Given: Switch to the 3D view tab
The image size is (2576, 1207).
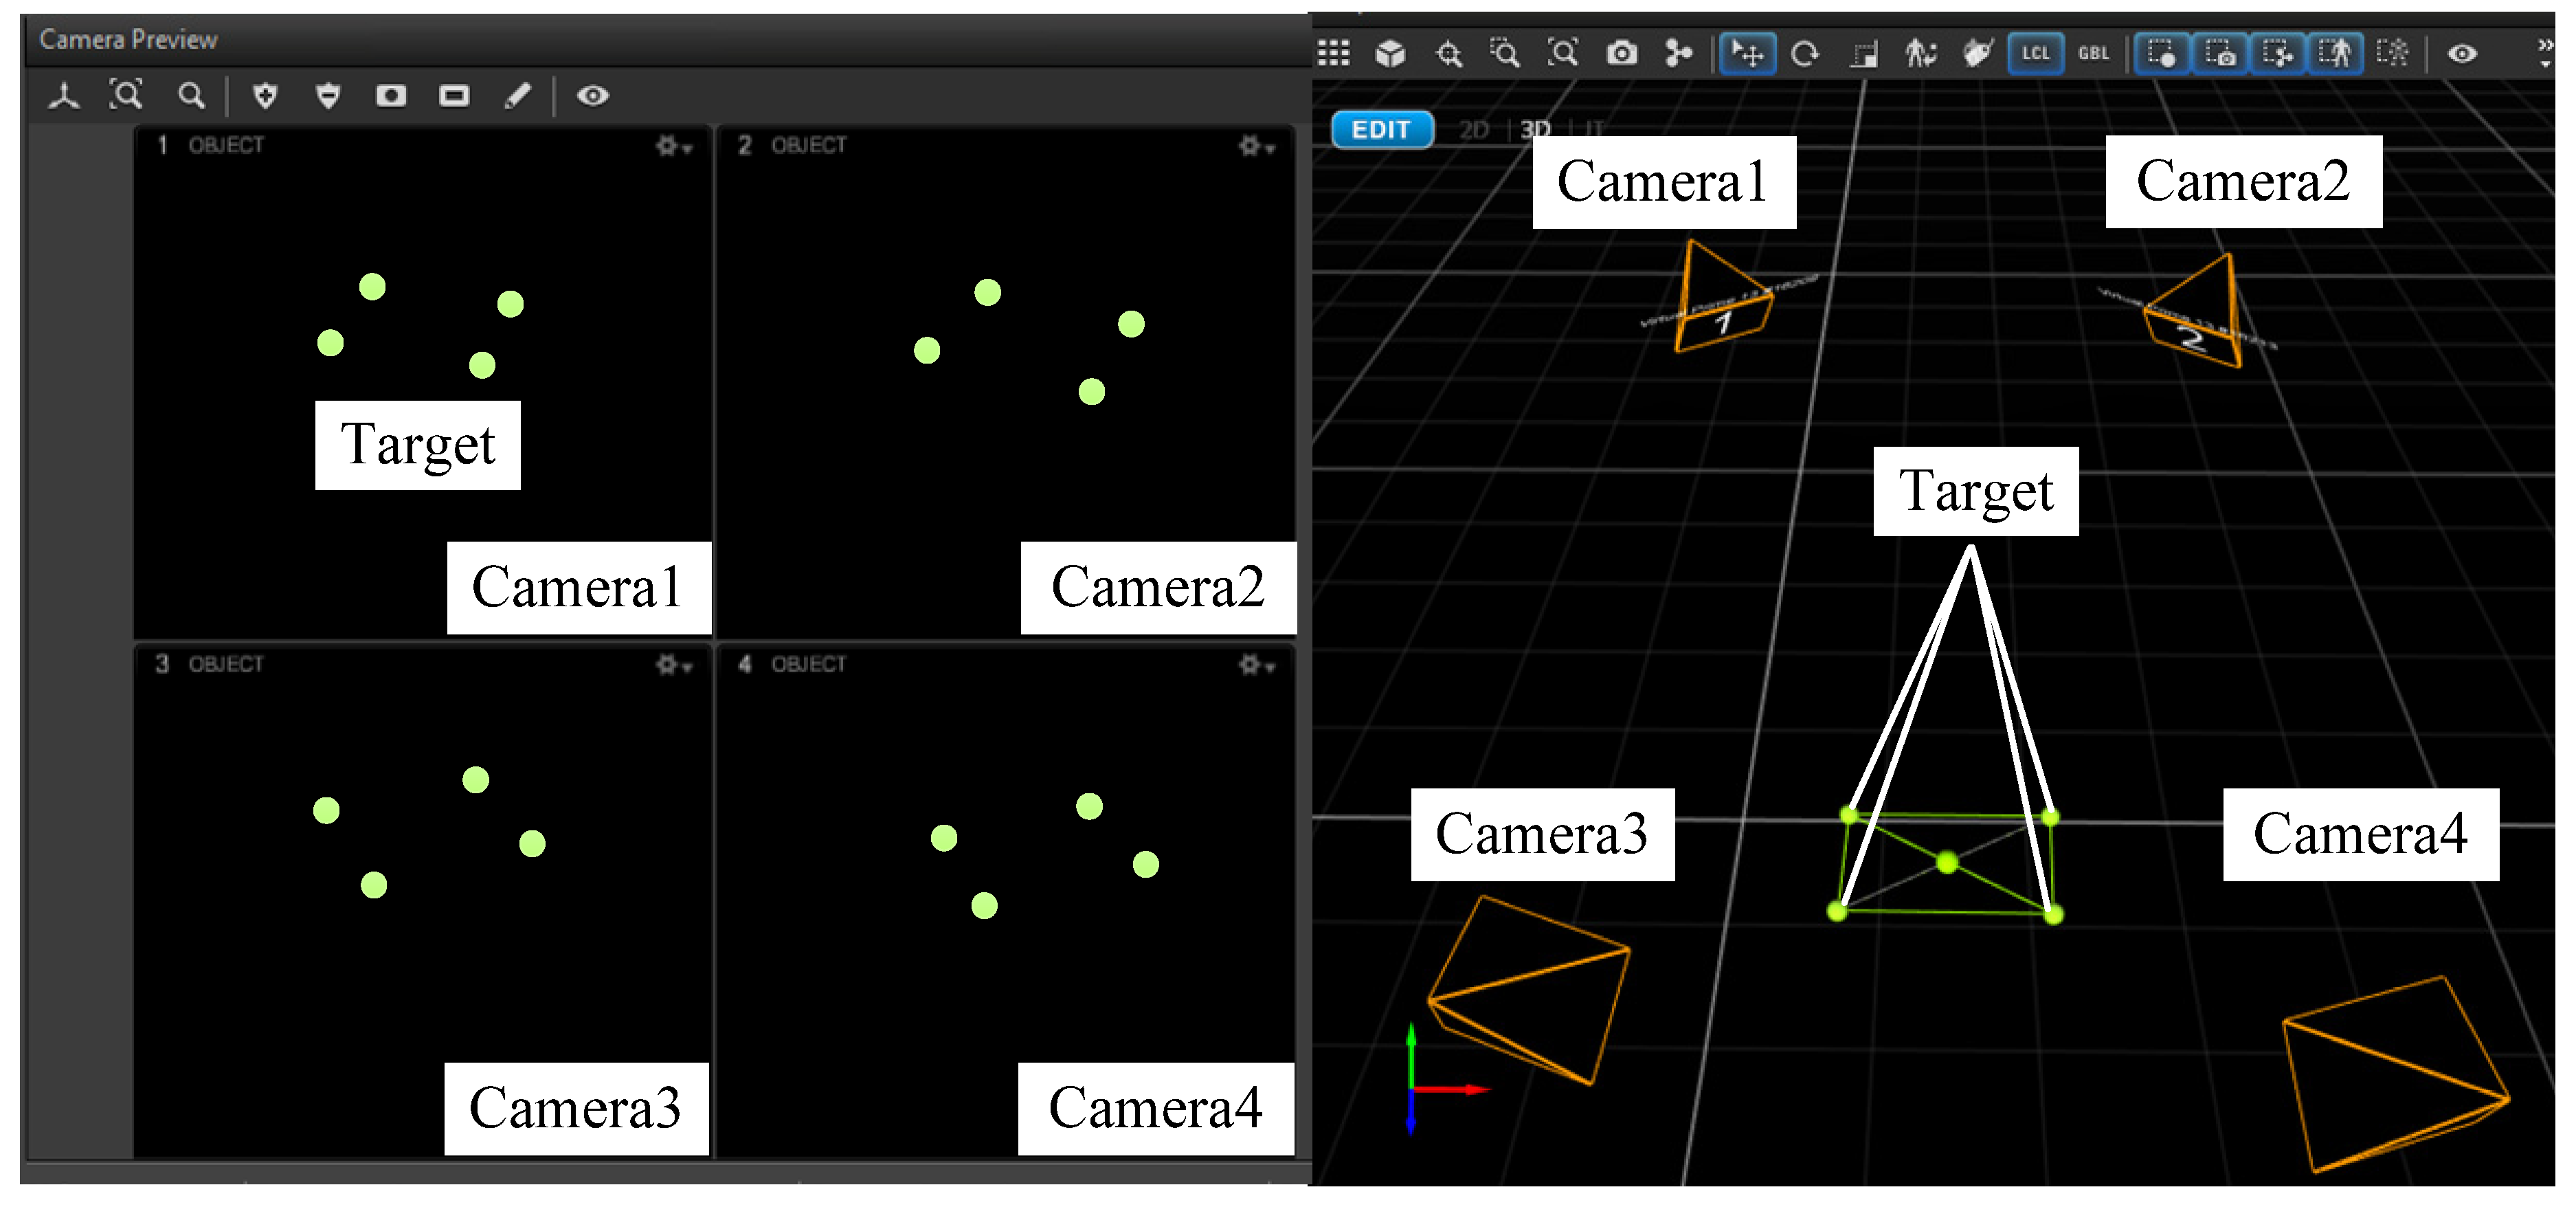Looking at the screenshot, I should 1535,130.
